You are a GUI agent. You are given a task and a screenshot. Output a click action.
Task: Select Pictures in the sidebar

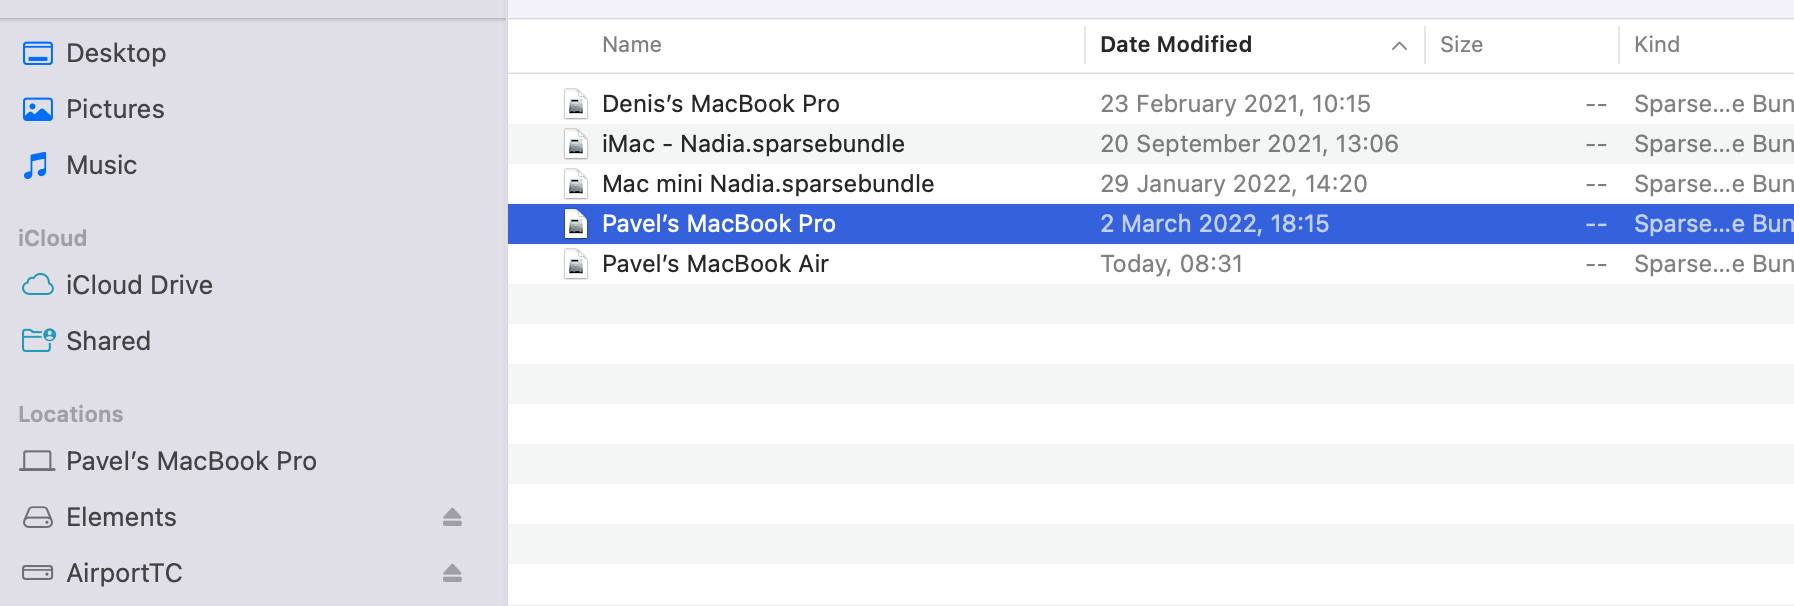[x=114, y=109]
